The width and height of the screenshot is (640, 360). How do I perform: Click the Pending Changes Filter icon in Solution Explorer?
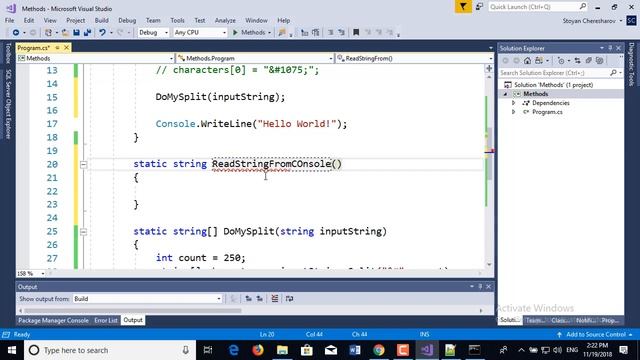click(x=561, y=61)
